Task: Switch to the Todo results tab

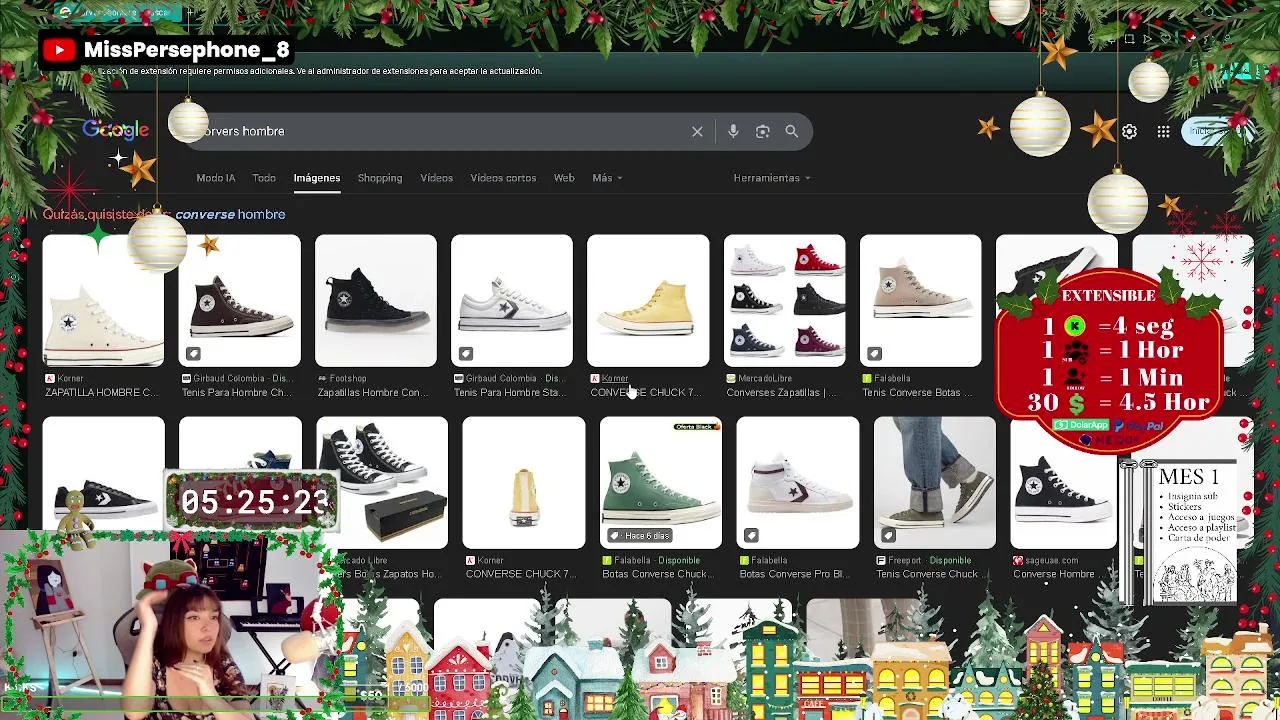Action: pyautogui.click(x=264, y=178)
